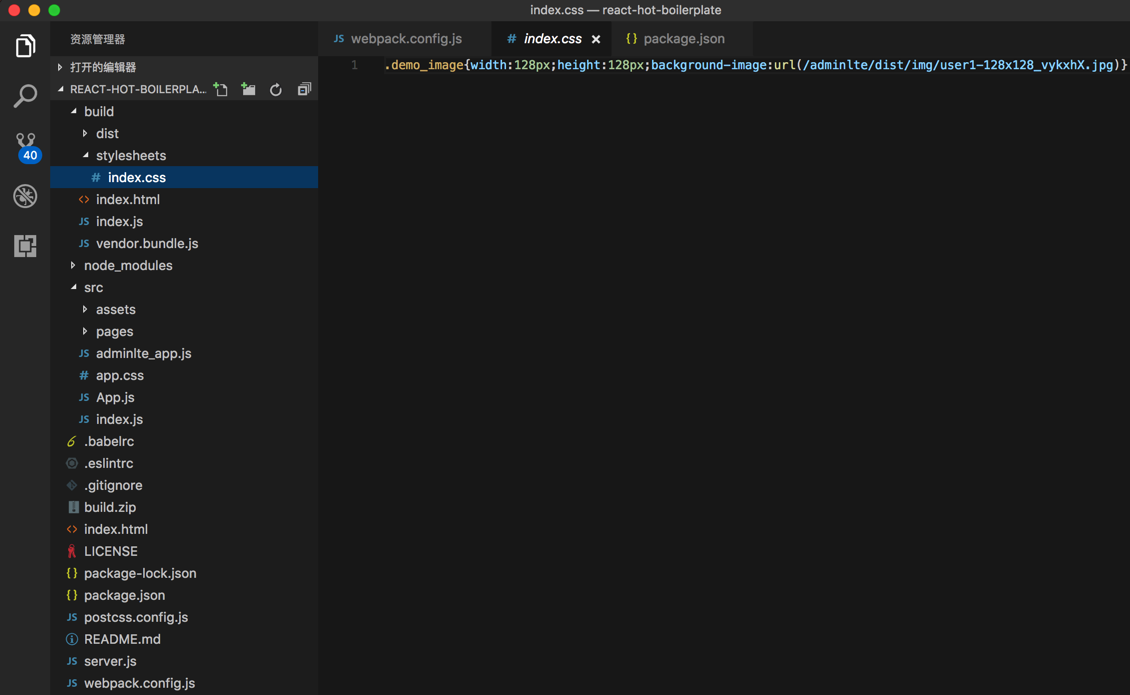Refresh the explorer file tree
The image size is (1130, 695).
276,89
